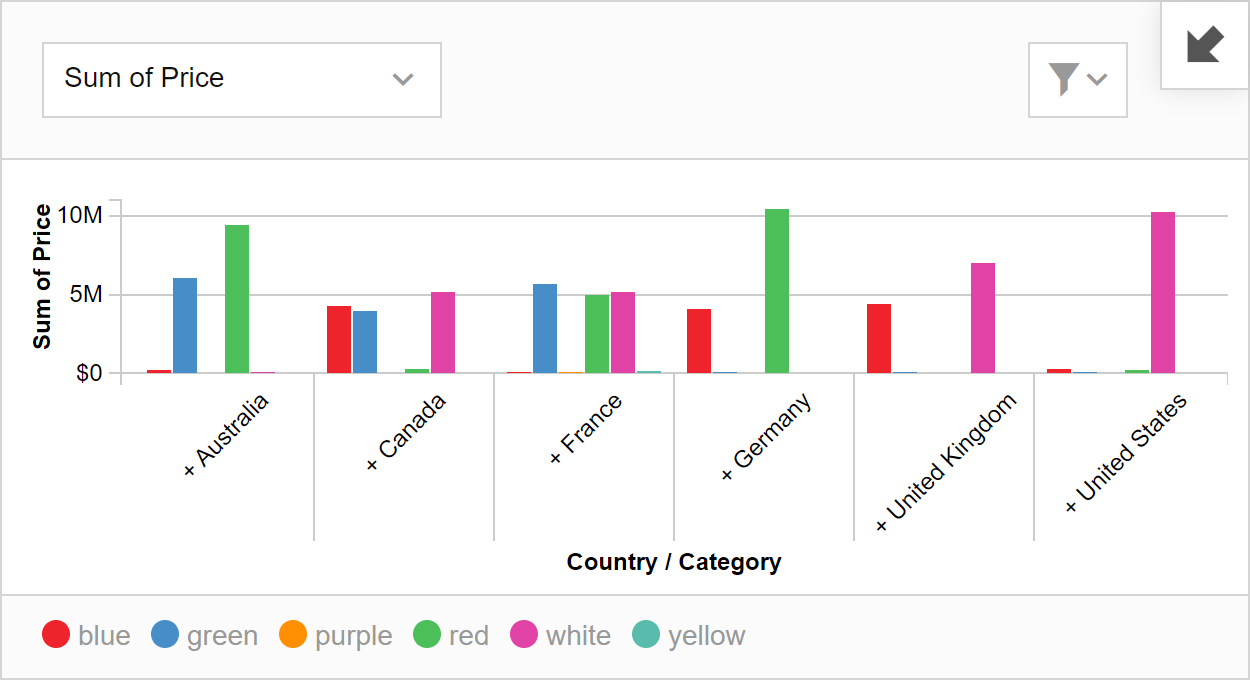
Task: Click the red legend color dot
Action: coord(428,634)
